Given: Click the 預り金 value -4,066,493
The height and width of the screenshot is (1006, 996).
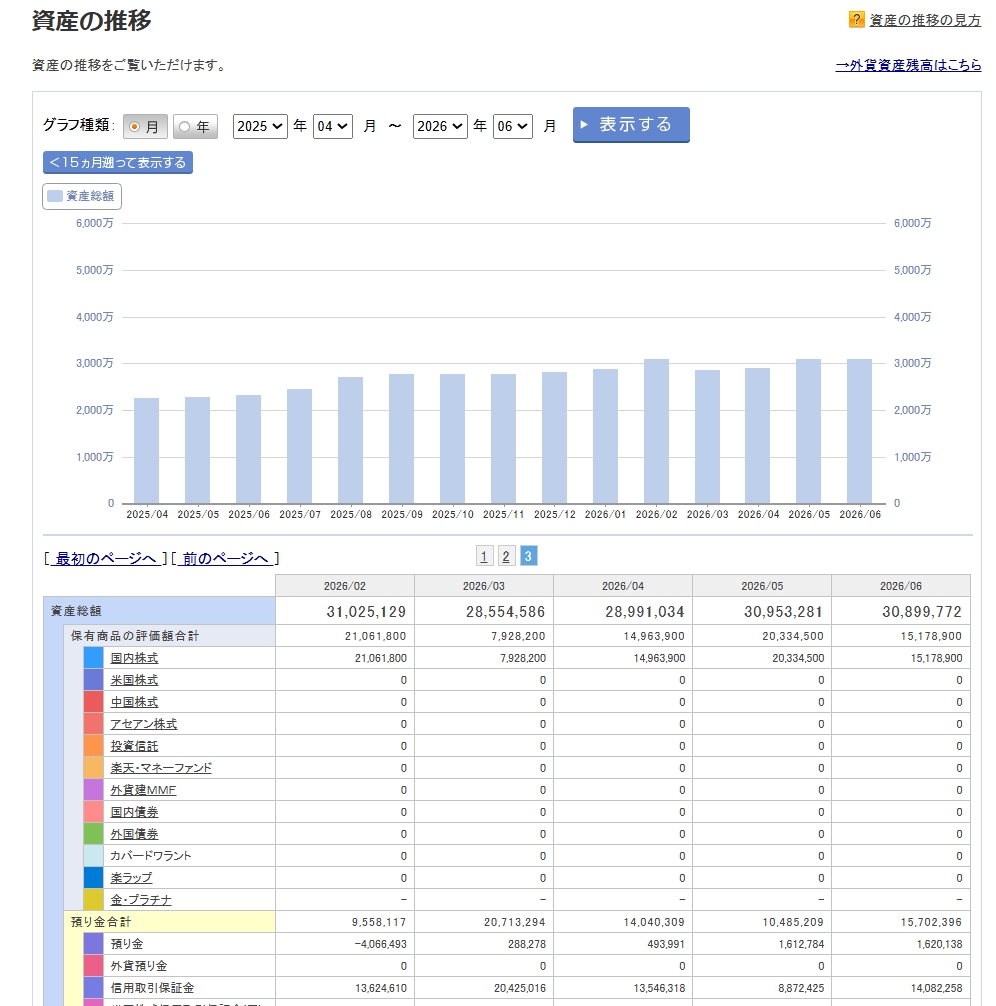Looking at the screenshot, I should pos(381,944).
